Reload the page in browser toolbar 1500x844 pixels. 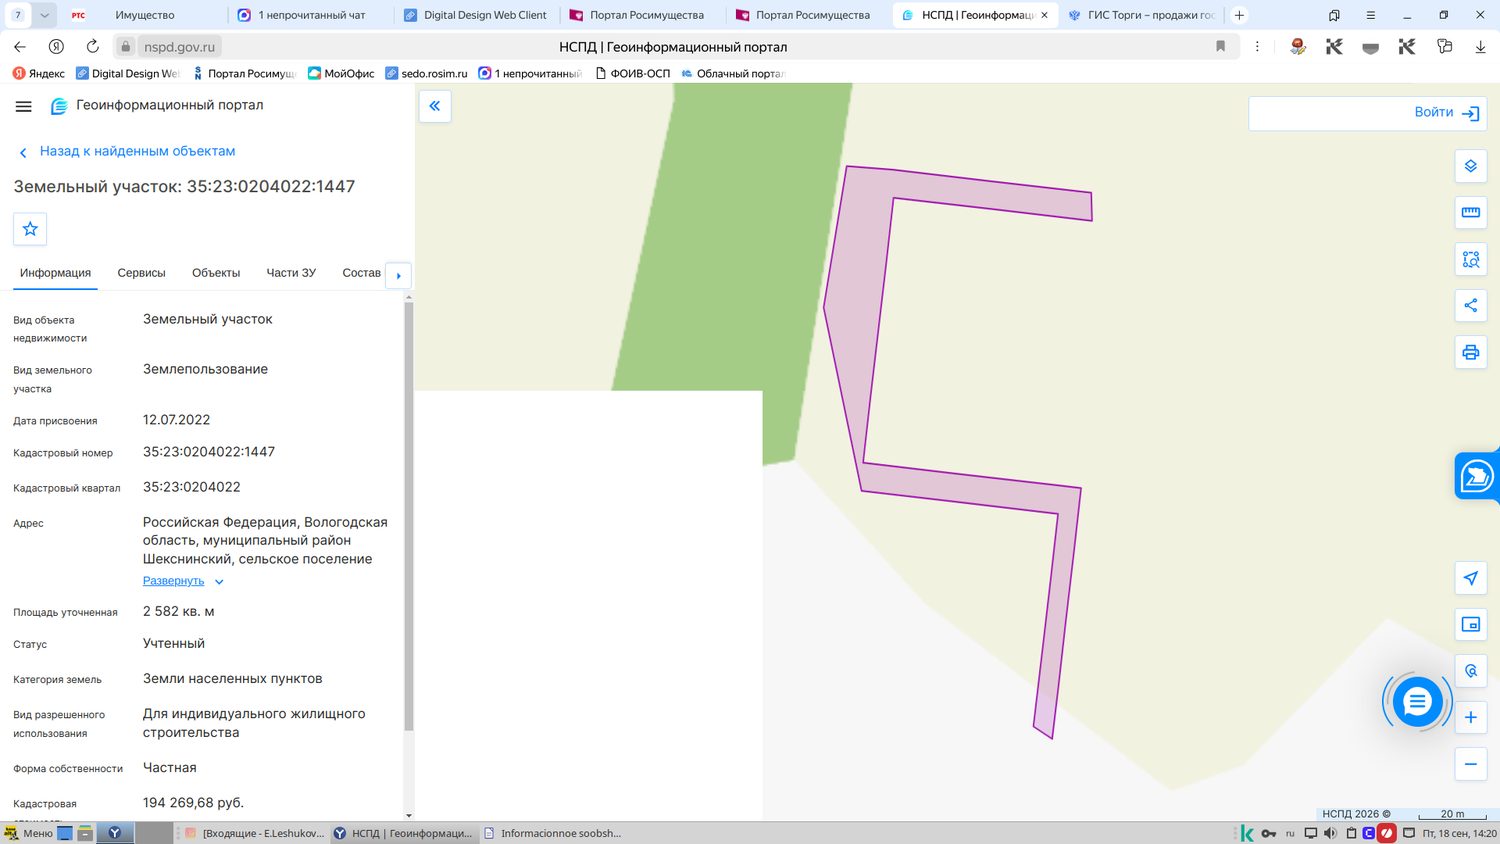point(92,46)
